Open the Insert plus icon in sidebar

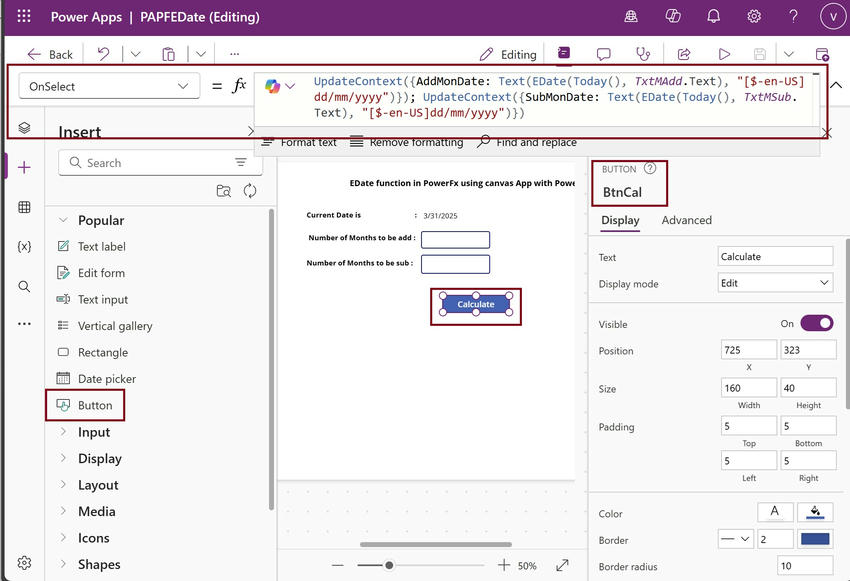point(24,167)
